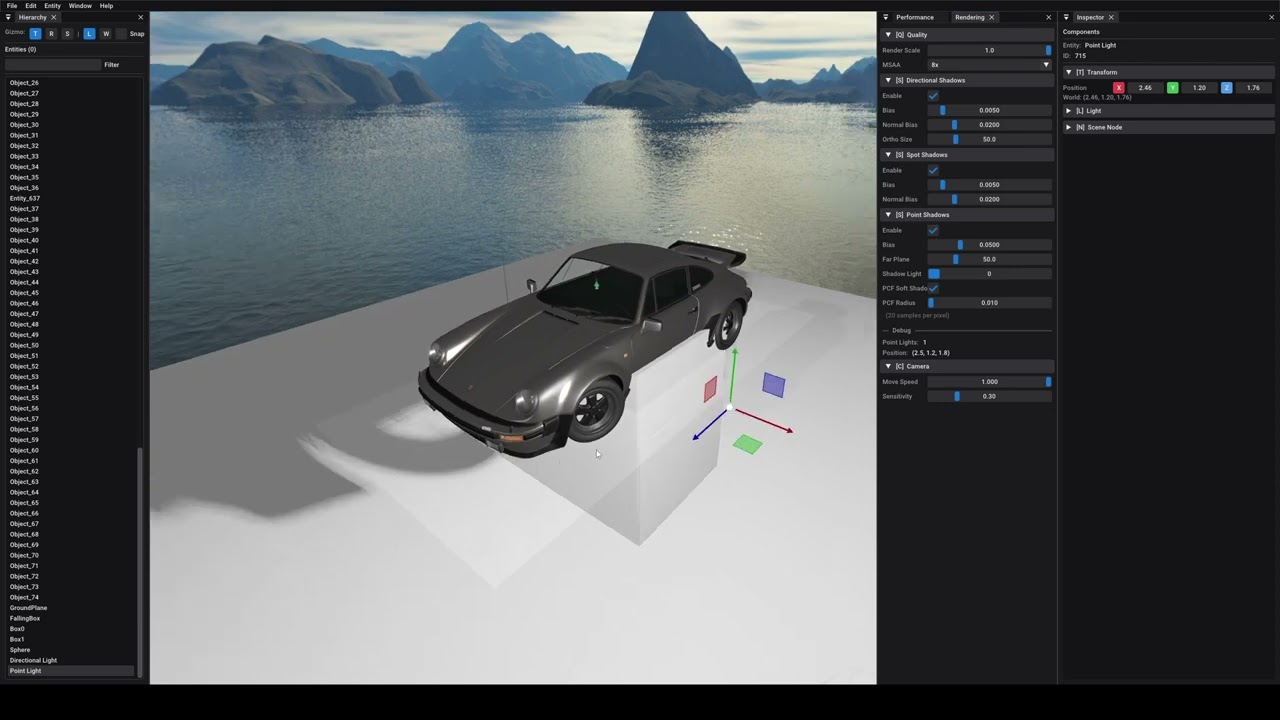
Task: Select Directional Light in the hierarchy
Action: coord(70,660)
